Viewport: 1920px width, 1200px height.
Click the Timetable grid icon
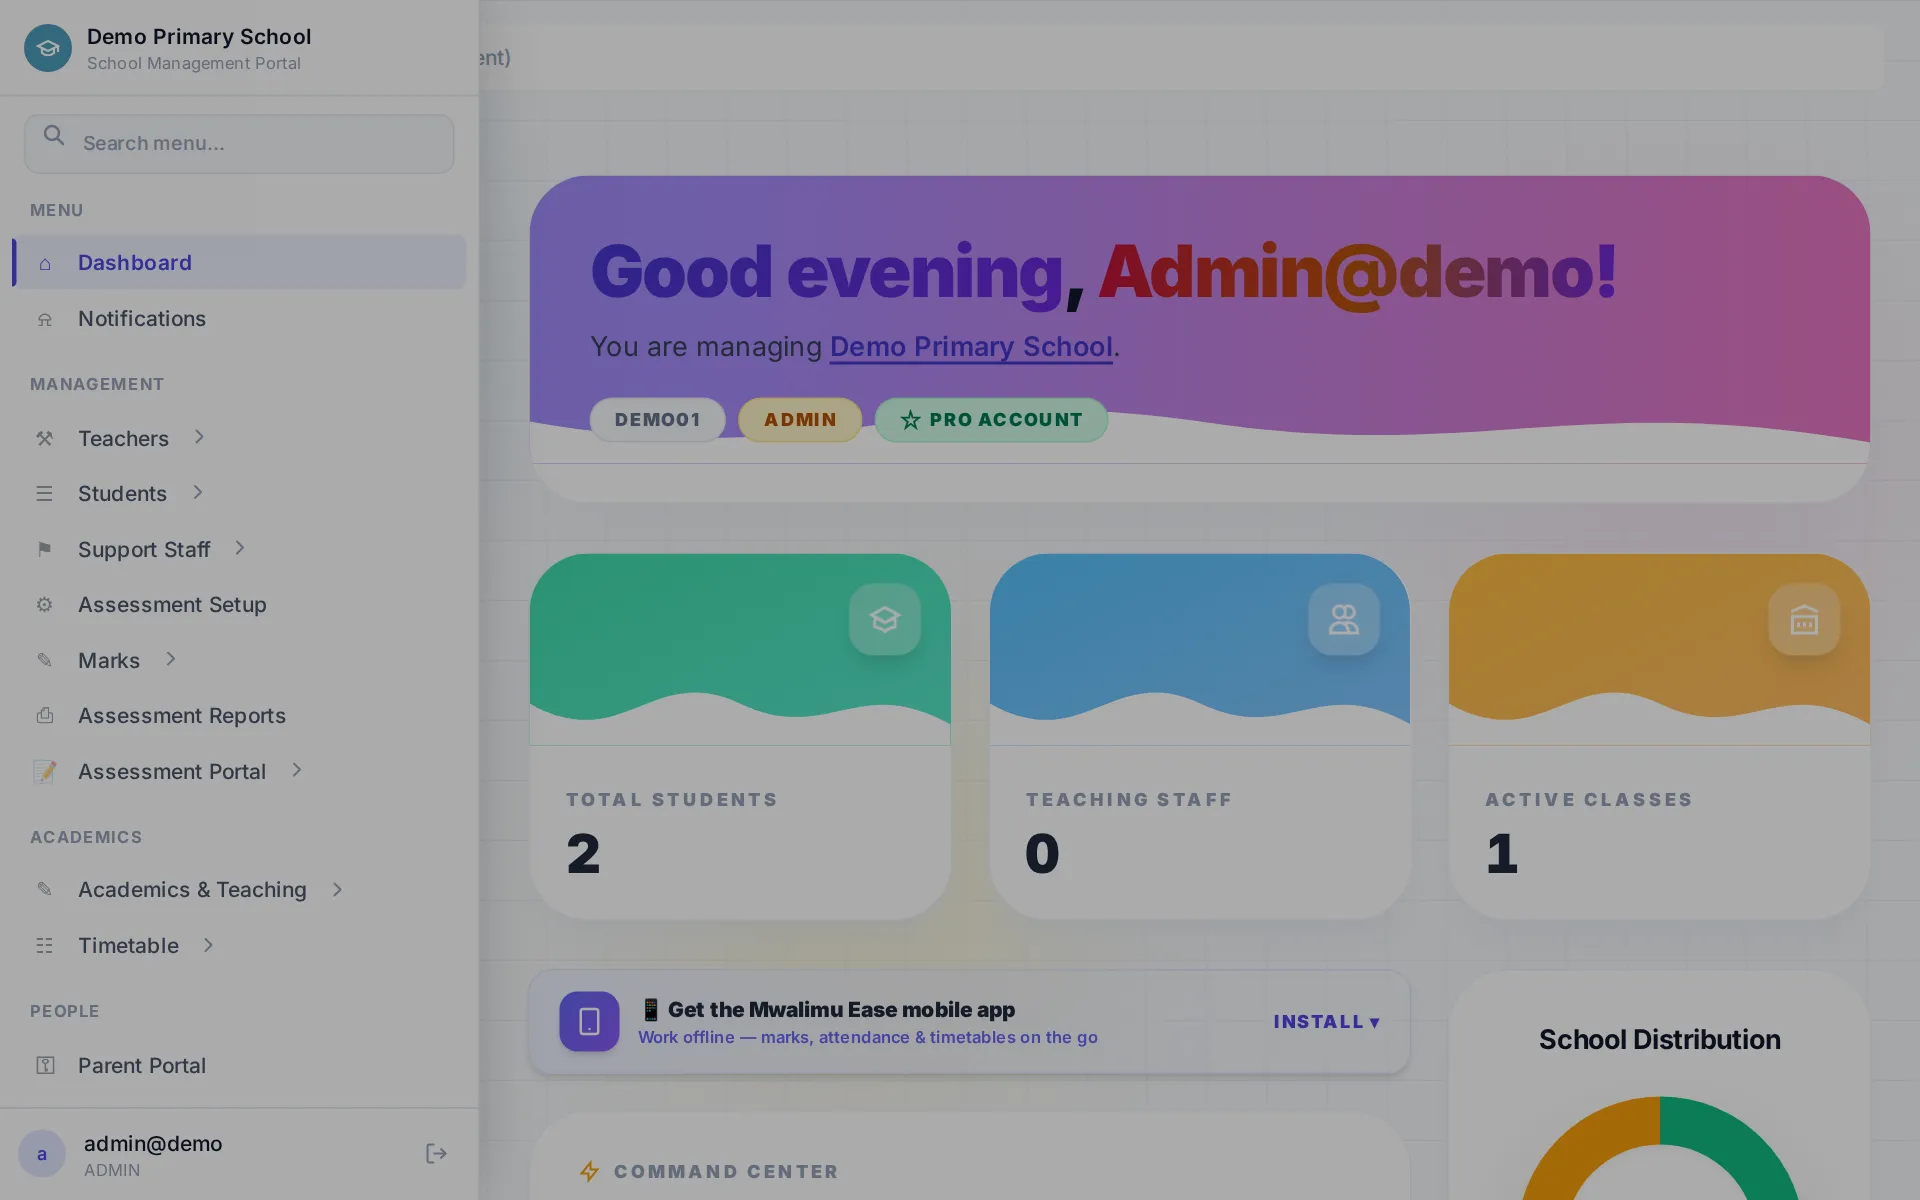[x=44, y=946]
